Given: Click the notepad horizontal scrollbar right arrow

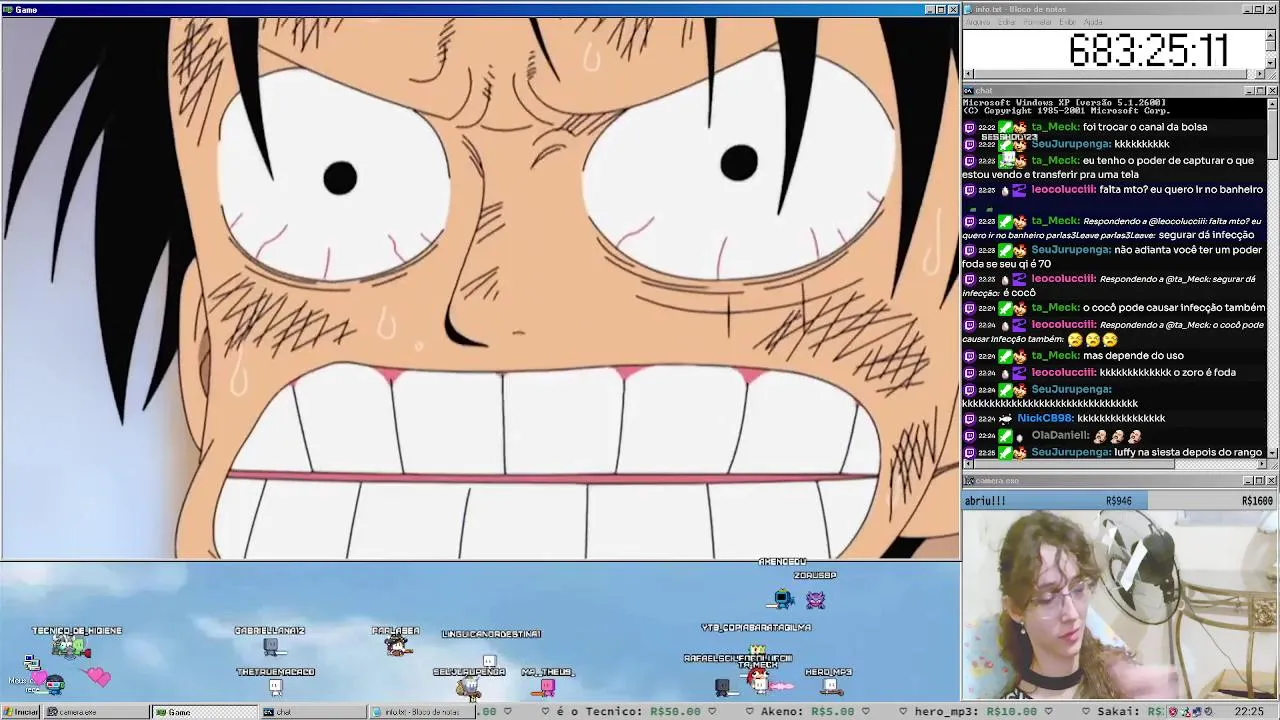Looking at the screenshot, I should coord(1261,75).
